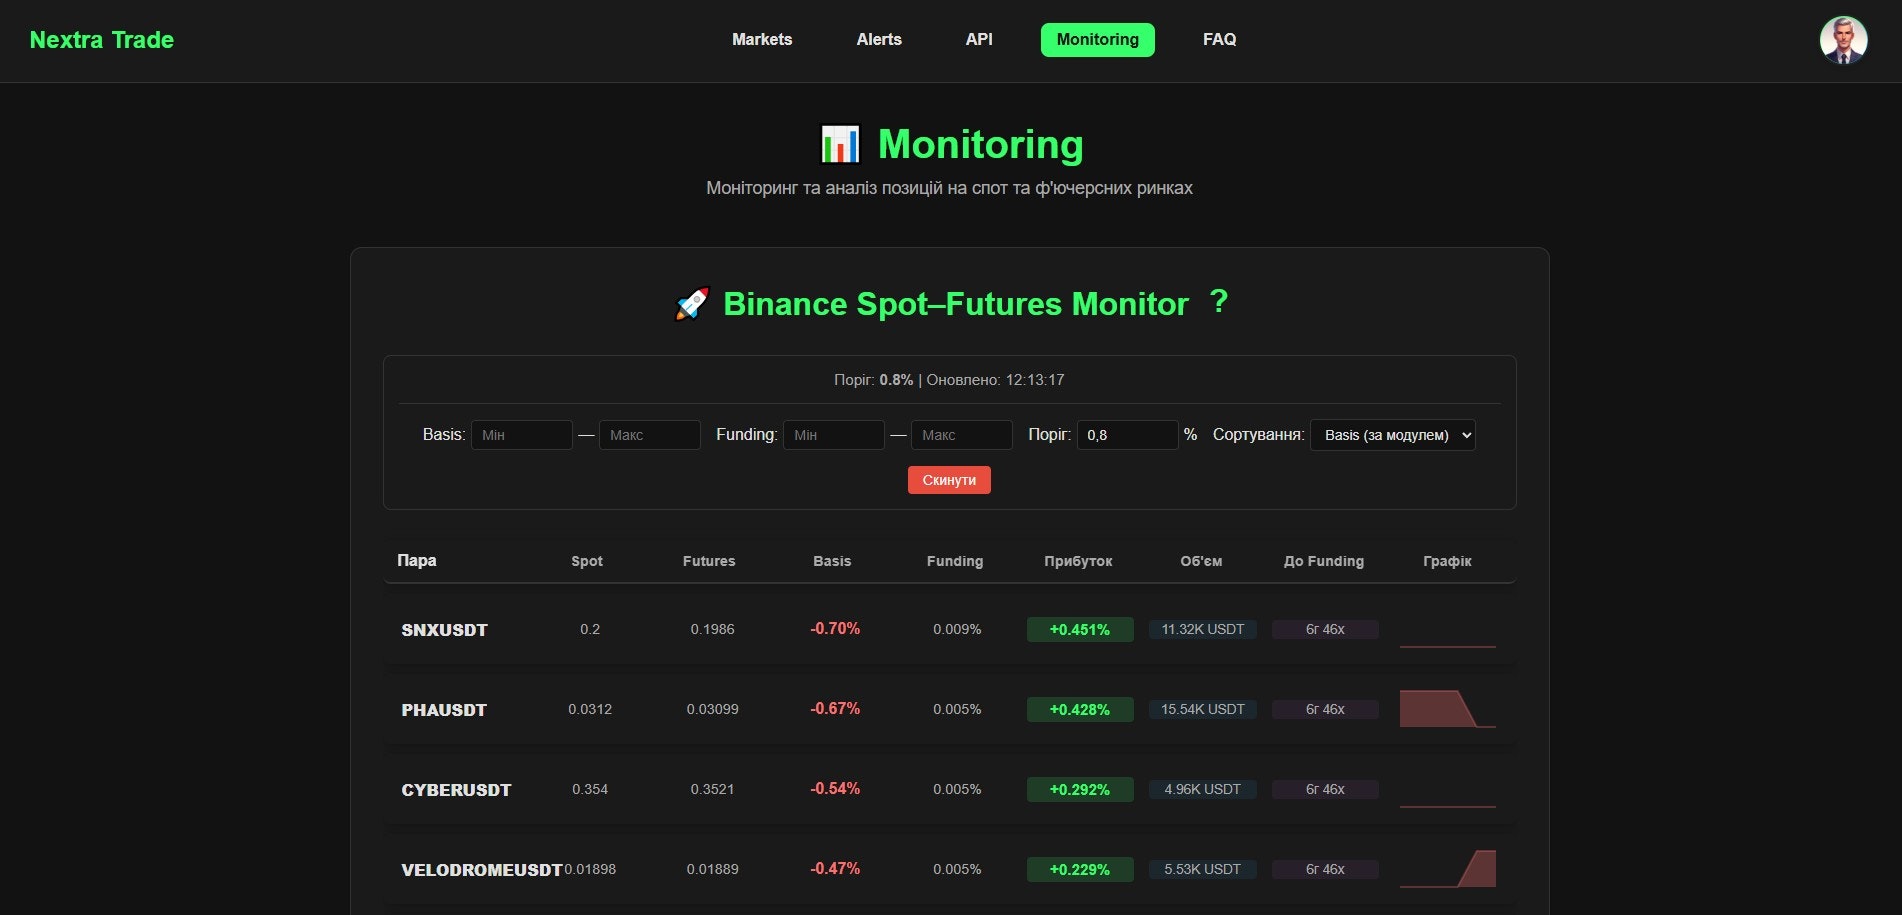Click the Futures column header
This screenshot has width=1902, height=915.
click(x=709, y=561)
